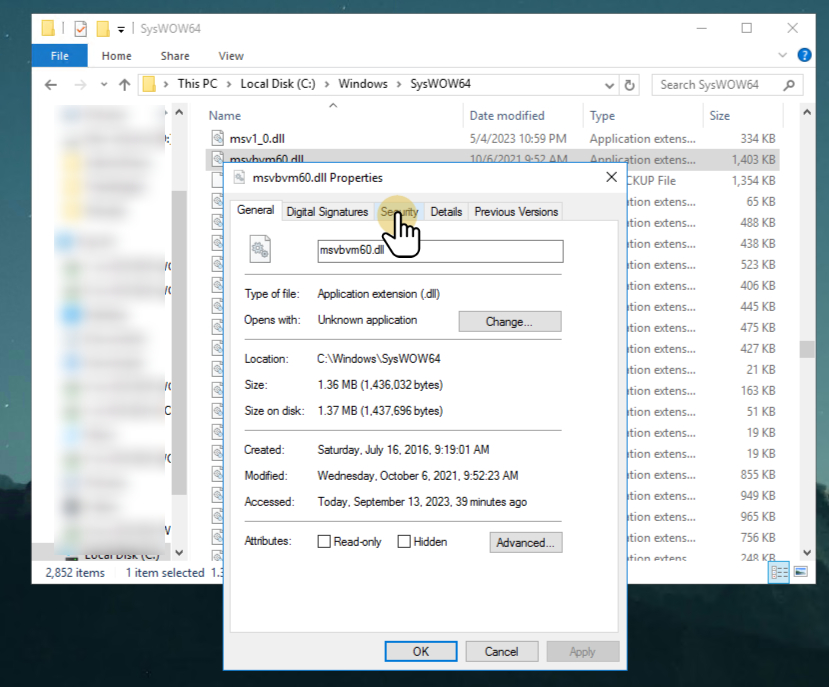Click the Change... button for Opens with
The height and width of the screenshot is (687, 829).
pos(510,322)
